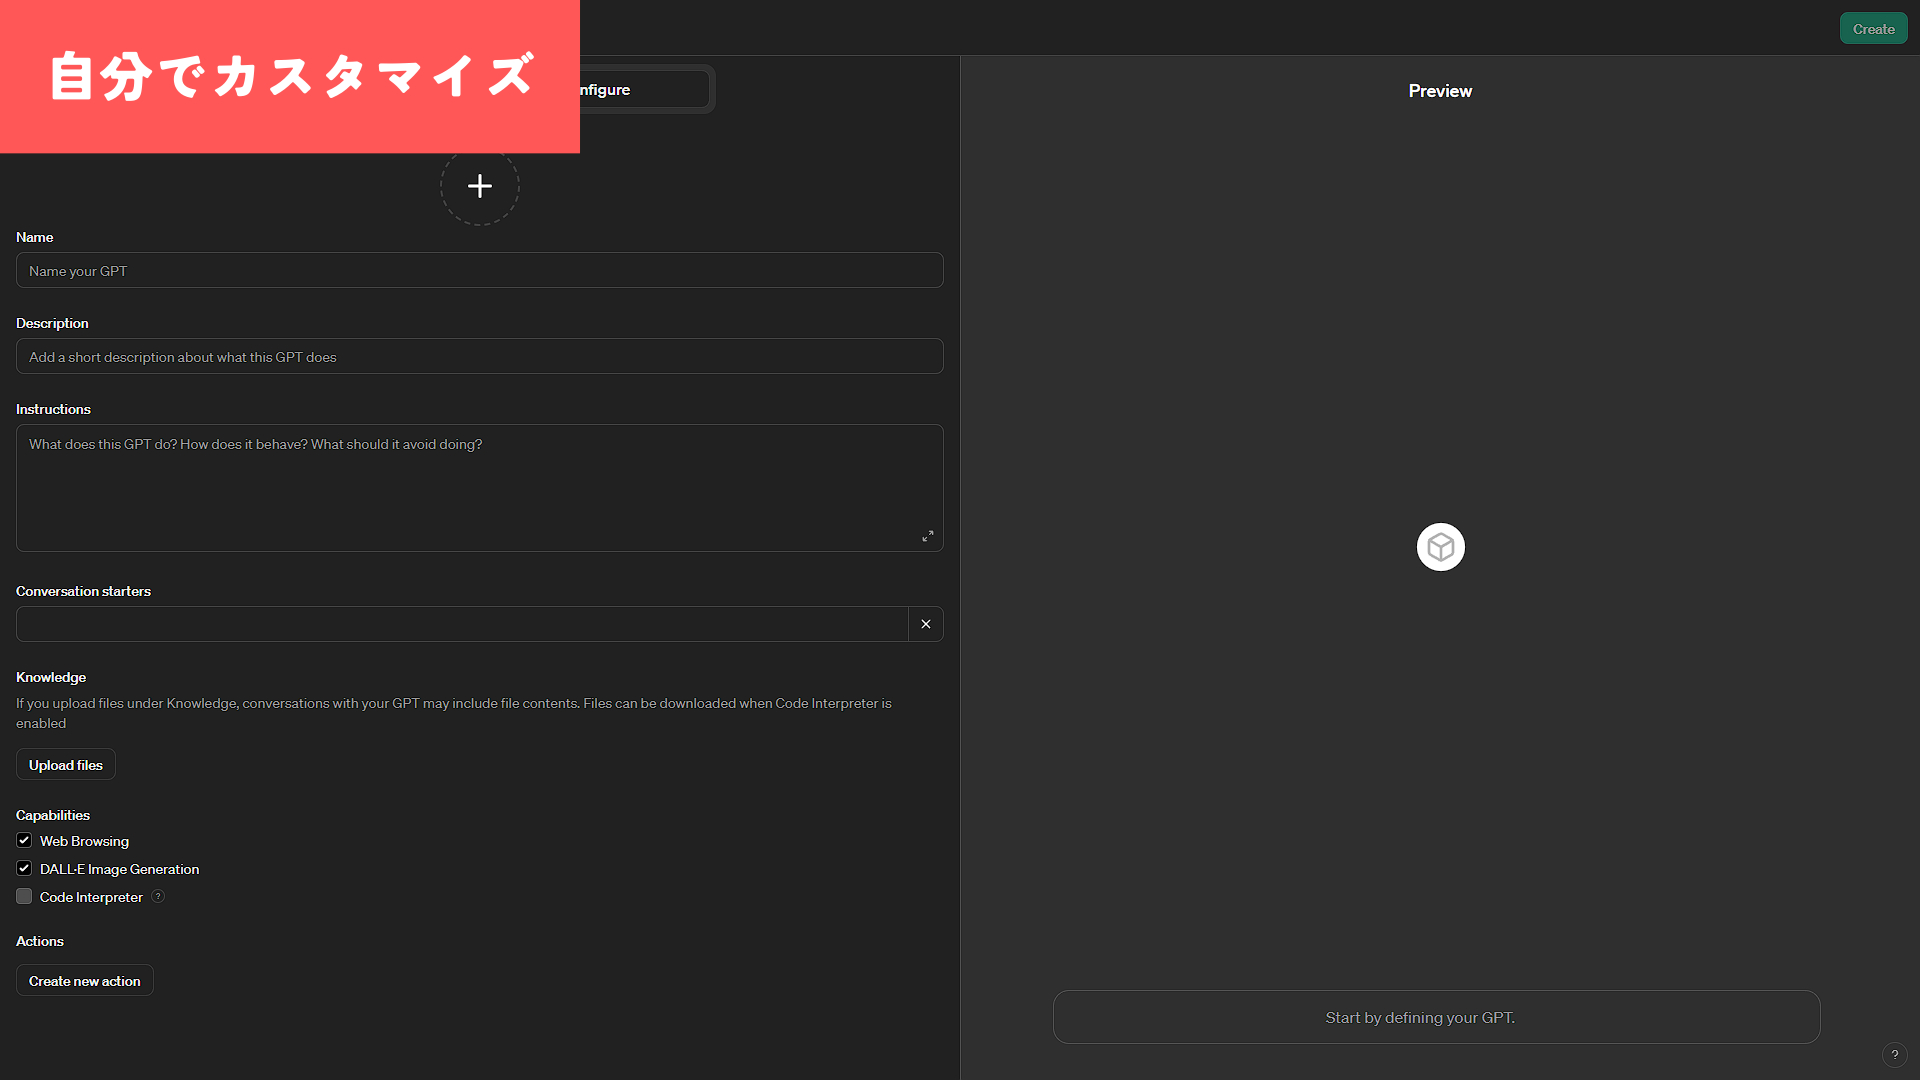Click the Code Interpreter help question icon
This screenshot has height=1080, width=1920.
coord(158,896)
